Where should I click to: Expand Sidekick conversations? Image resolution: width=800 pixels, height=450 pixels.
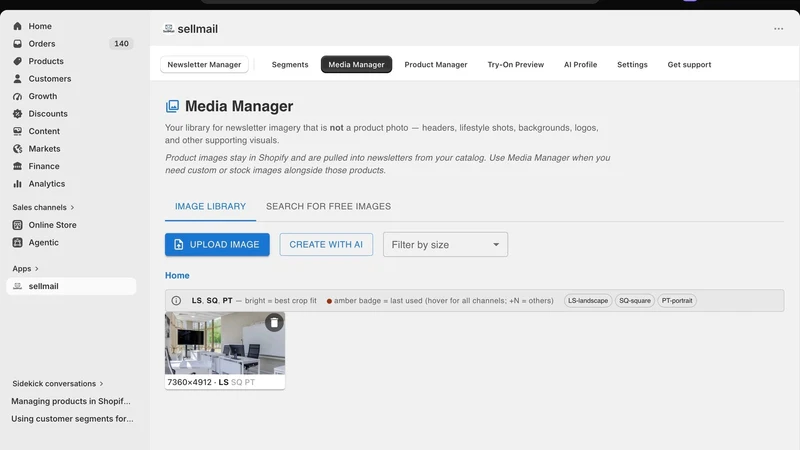pos(58,384)
